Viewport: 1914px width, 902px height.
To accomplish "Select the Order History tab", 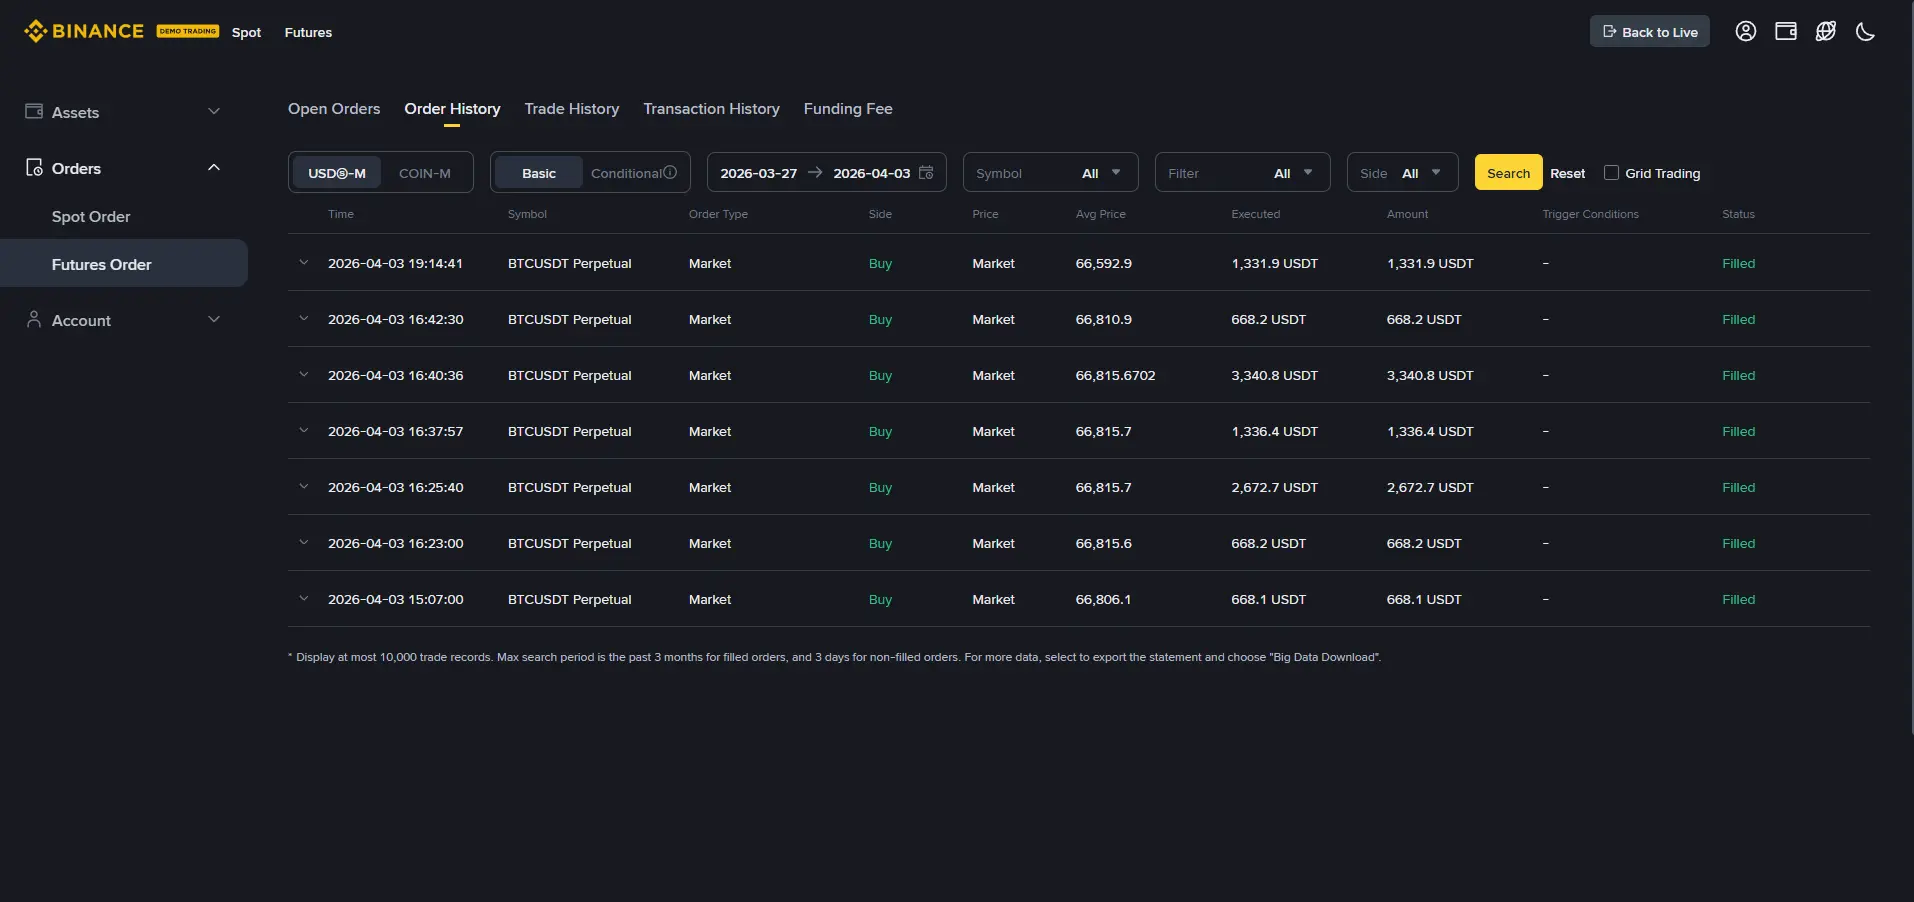I will [x=452, y=108].
